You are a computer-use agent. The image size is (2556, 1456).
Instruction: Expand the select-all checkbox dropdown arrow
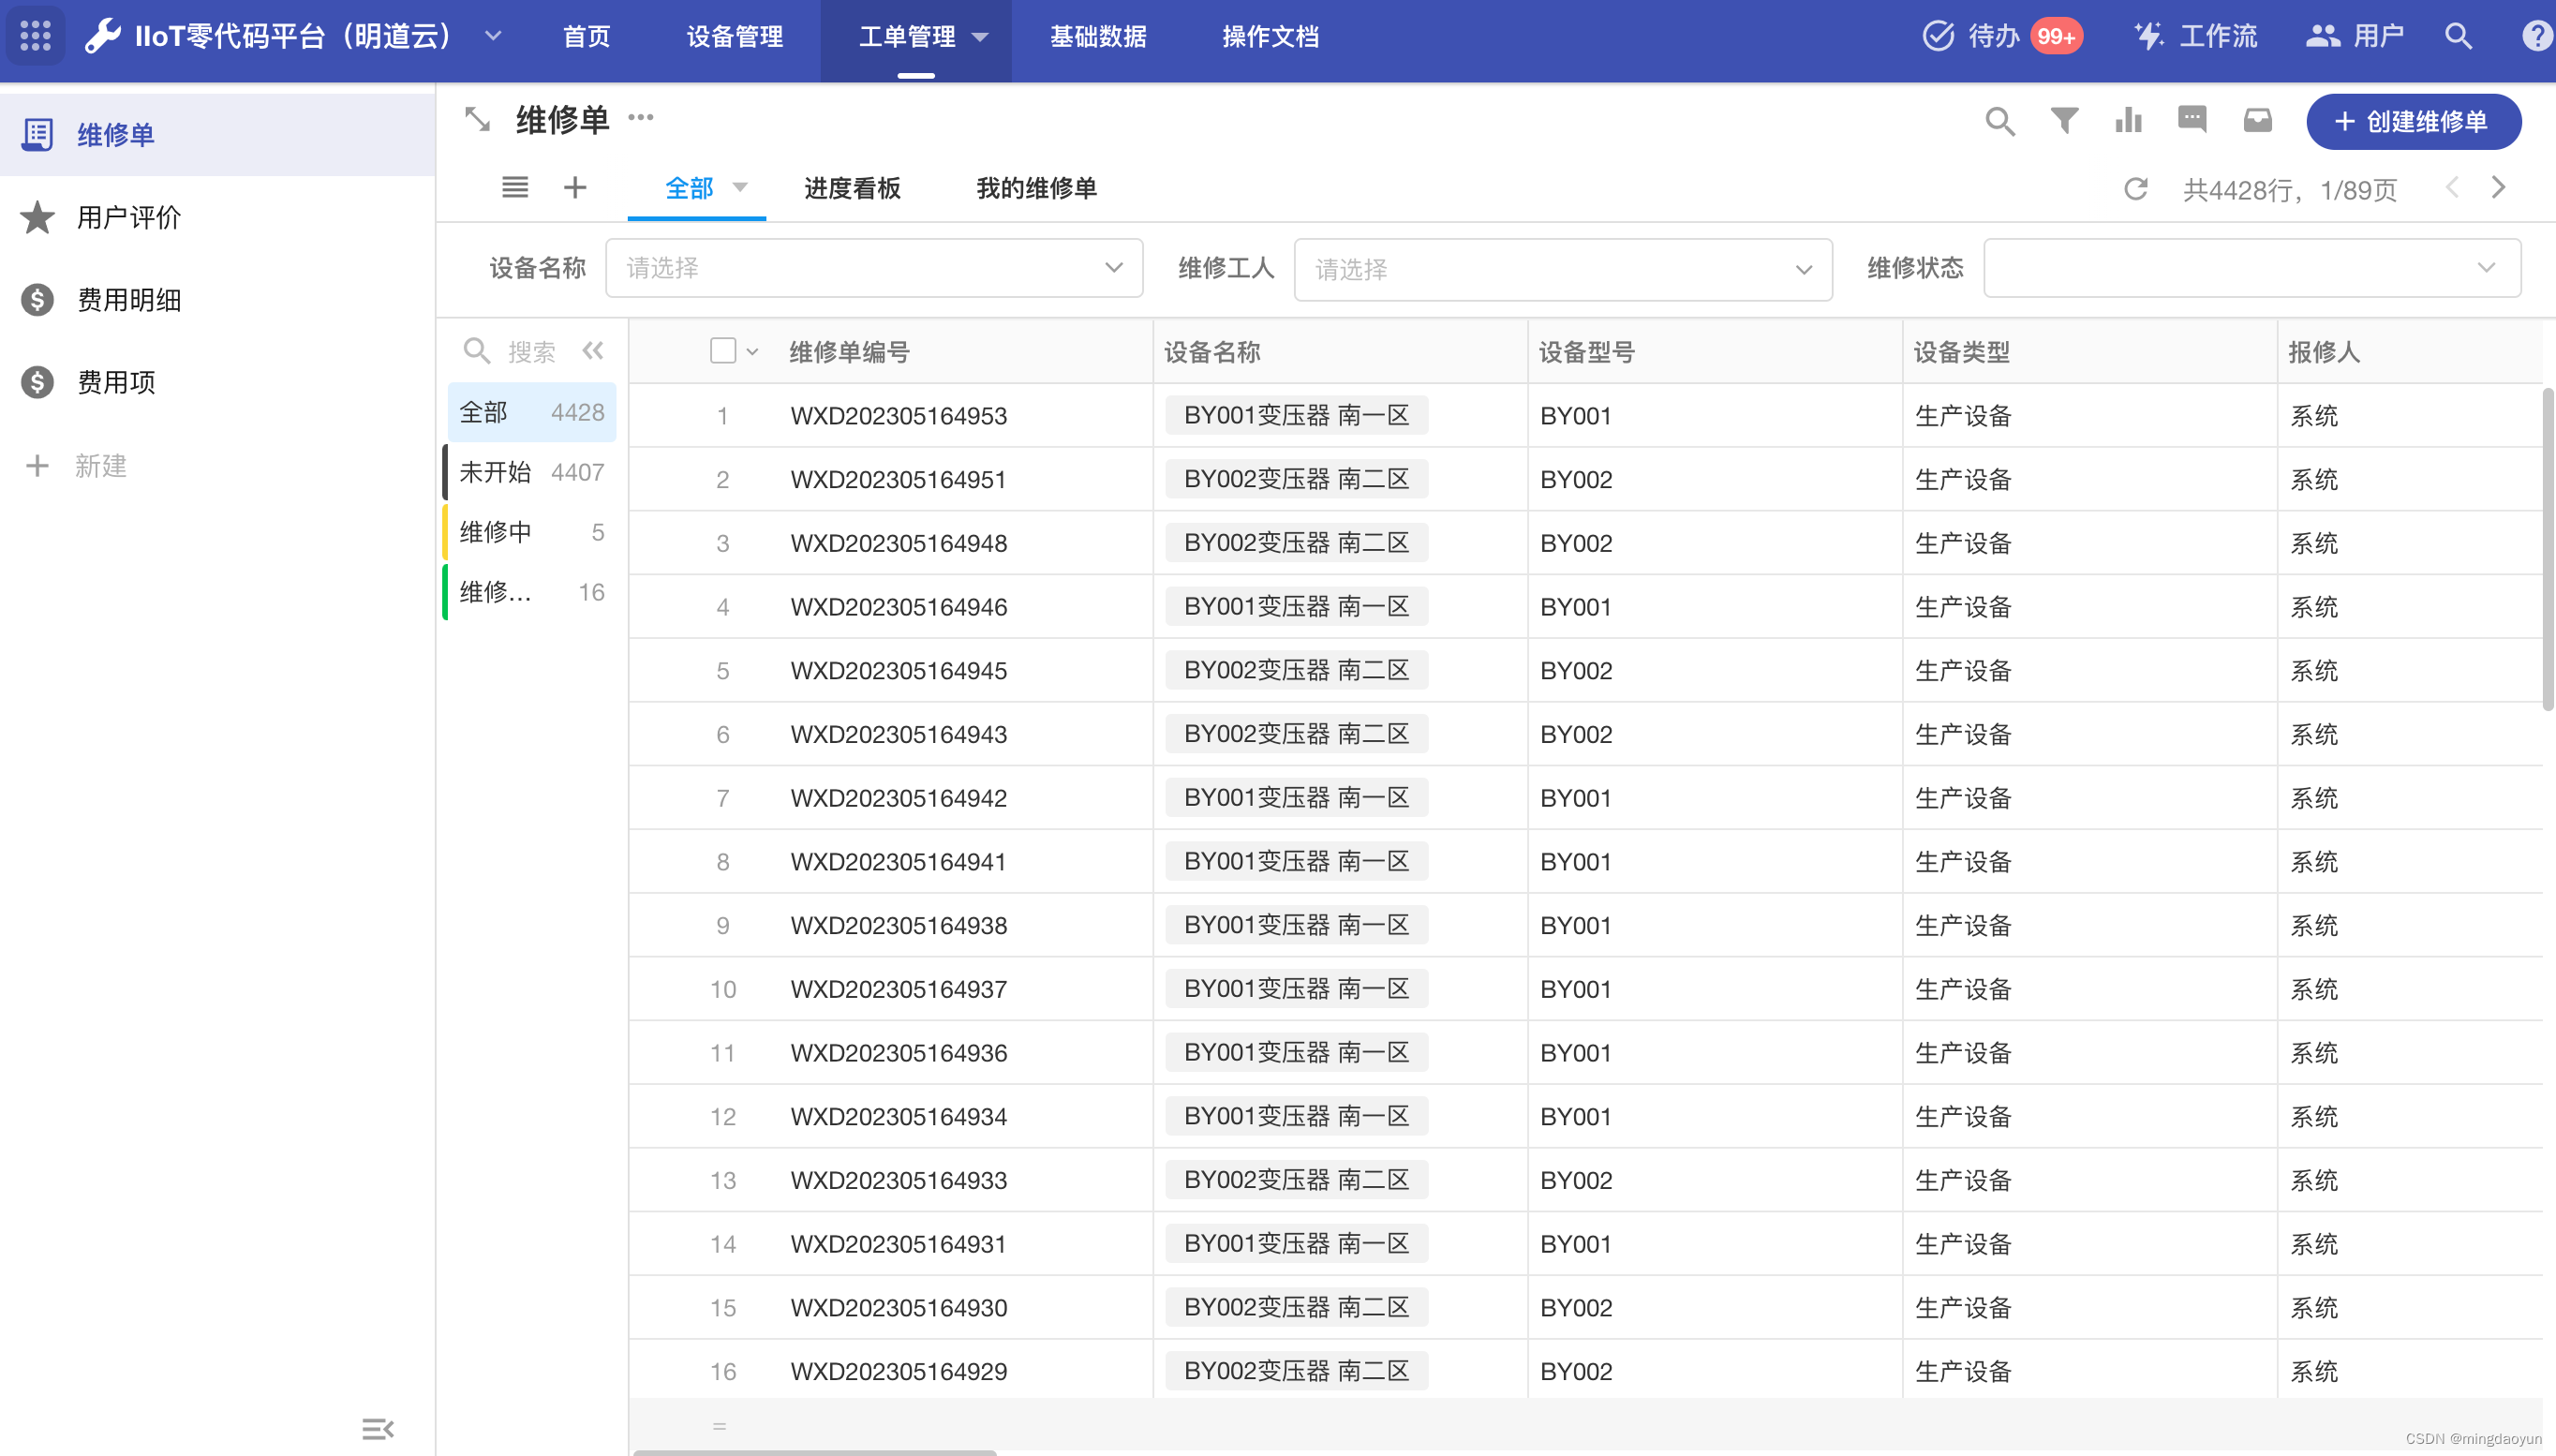coord(753,352)
